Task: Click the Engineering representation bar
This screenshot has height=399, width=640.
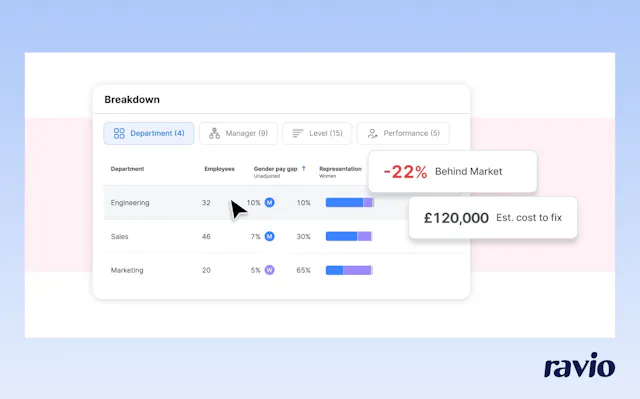Action: tap(349, 202)
